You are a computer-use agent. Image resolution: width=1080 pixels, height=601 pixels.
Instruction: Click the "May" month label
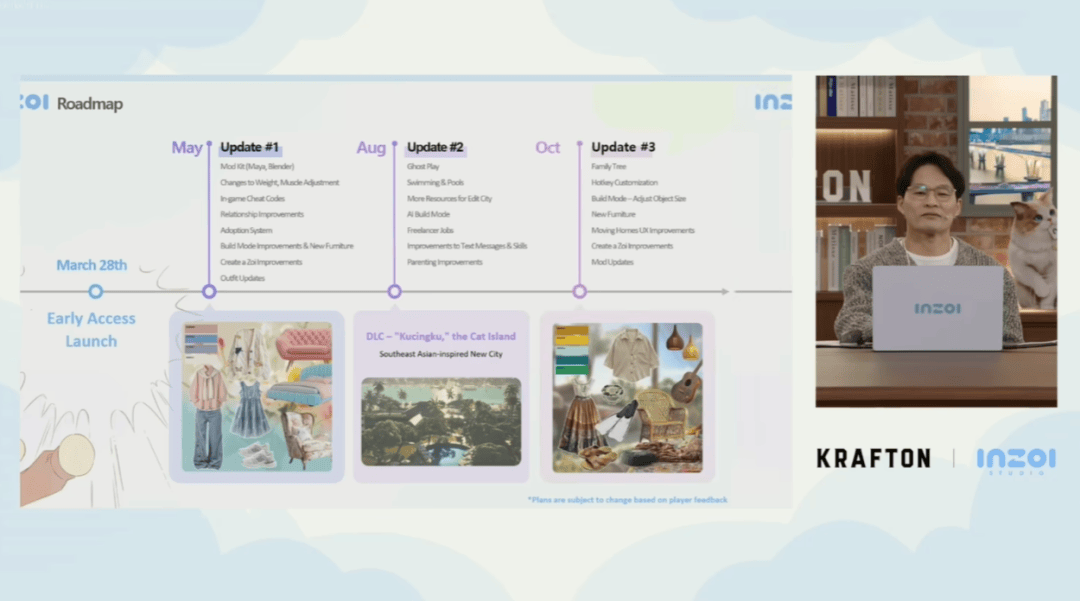click(x=187, y=147)
